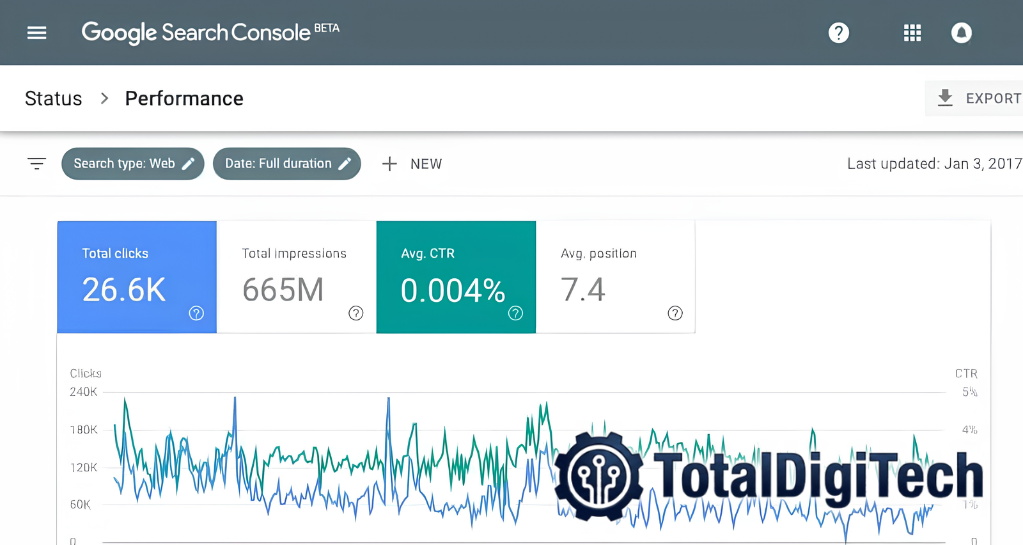The height and width of the screenshot is (545, 1023).
Task: Toggle the Avg. CTR metric card
Action: (x=456, y=277)
